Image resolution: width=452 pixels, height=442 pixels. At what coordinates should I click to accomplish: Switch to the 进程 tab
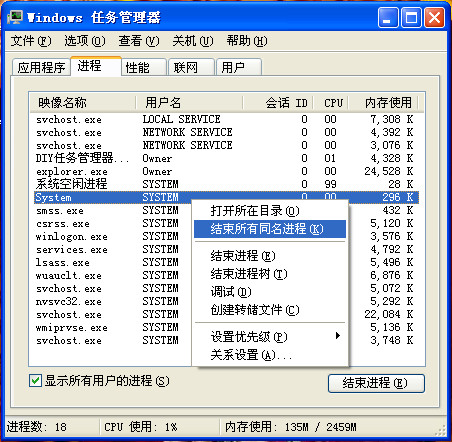[96, 66]
